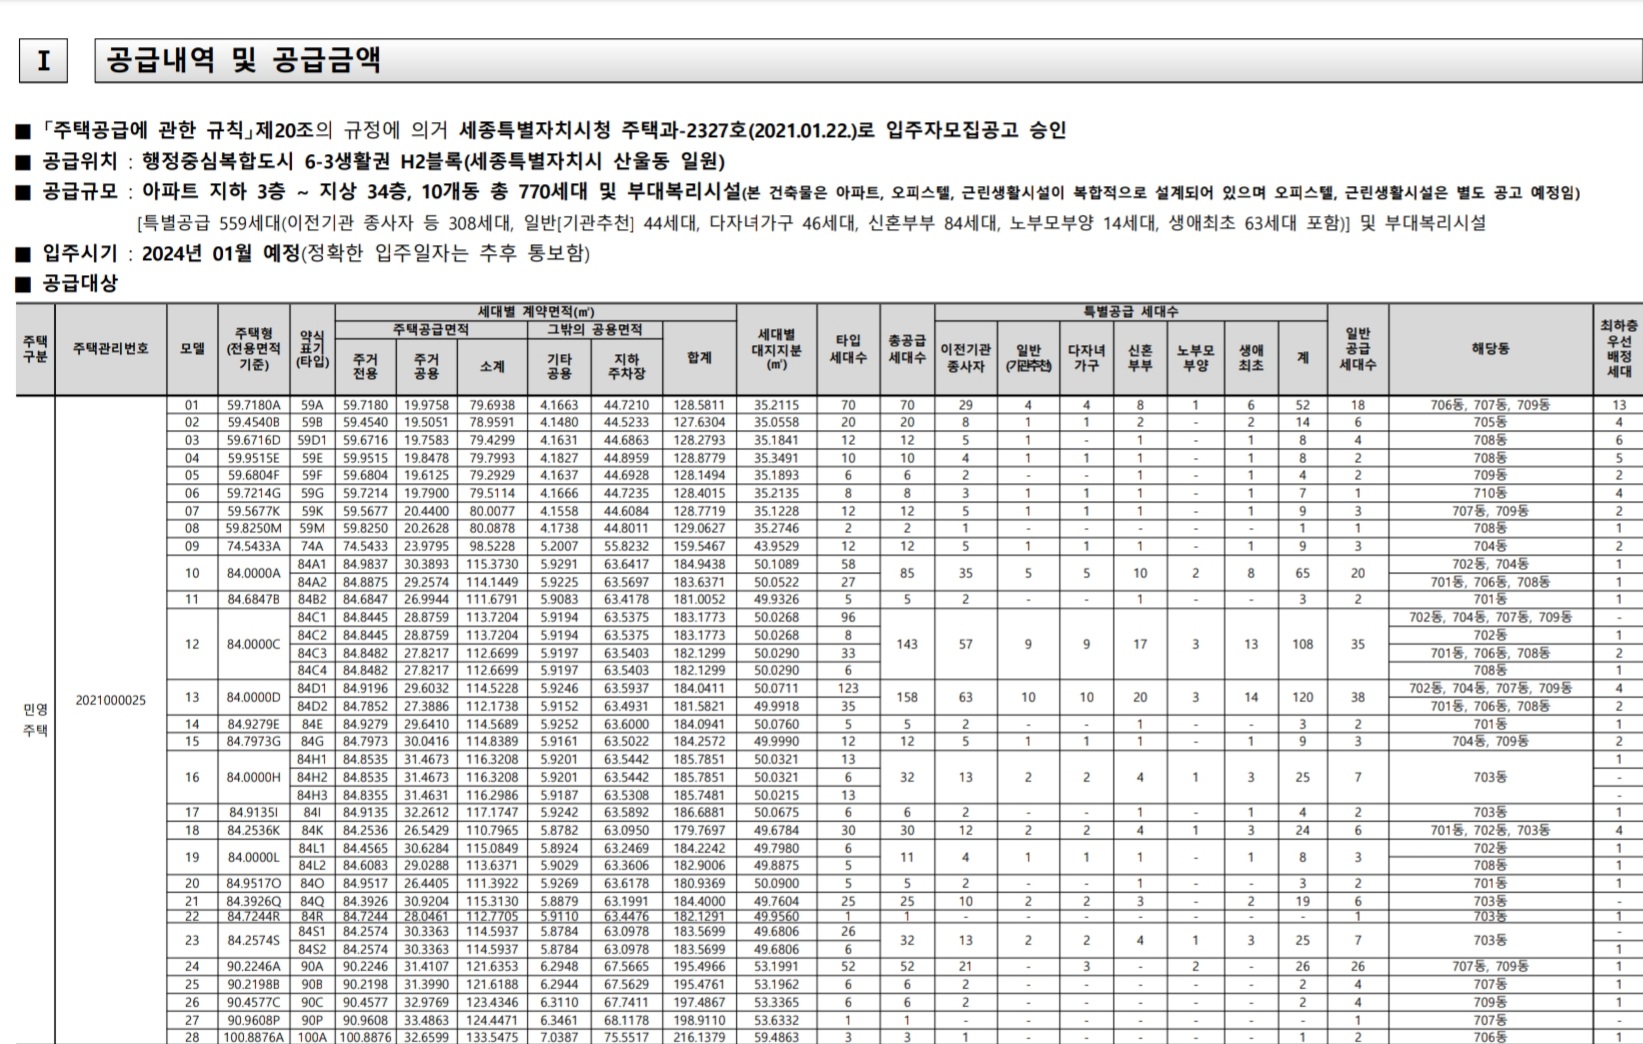The height and width of the screenshot is (1044, 1643).
Task: Click housing type cell 84.3926Q
Action: [254, 901]
